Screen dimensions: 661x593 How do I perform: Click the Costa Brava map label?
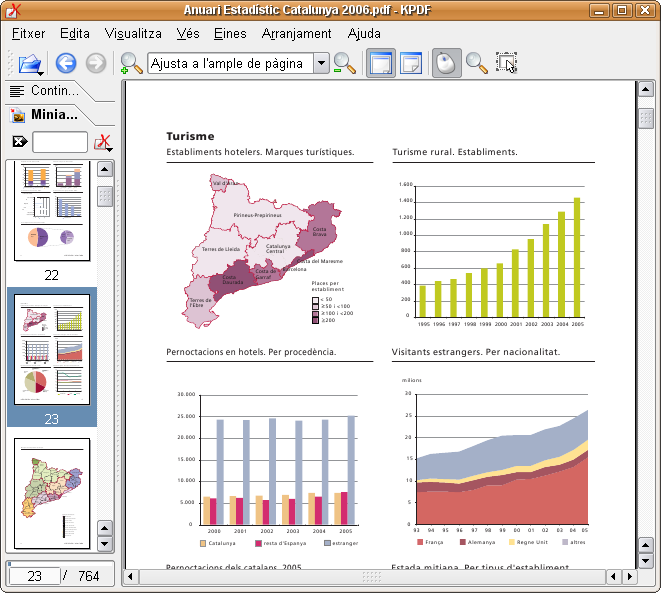(319, 231)
